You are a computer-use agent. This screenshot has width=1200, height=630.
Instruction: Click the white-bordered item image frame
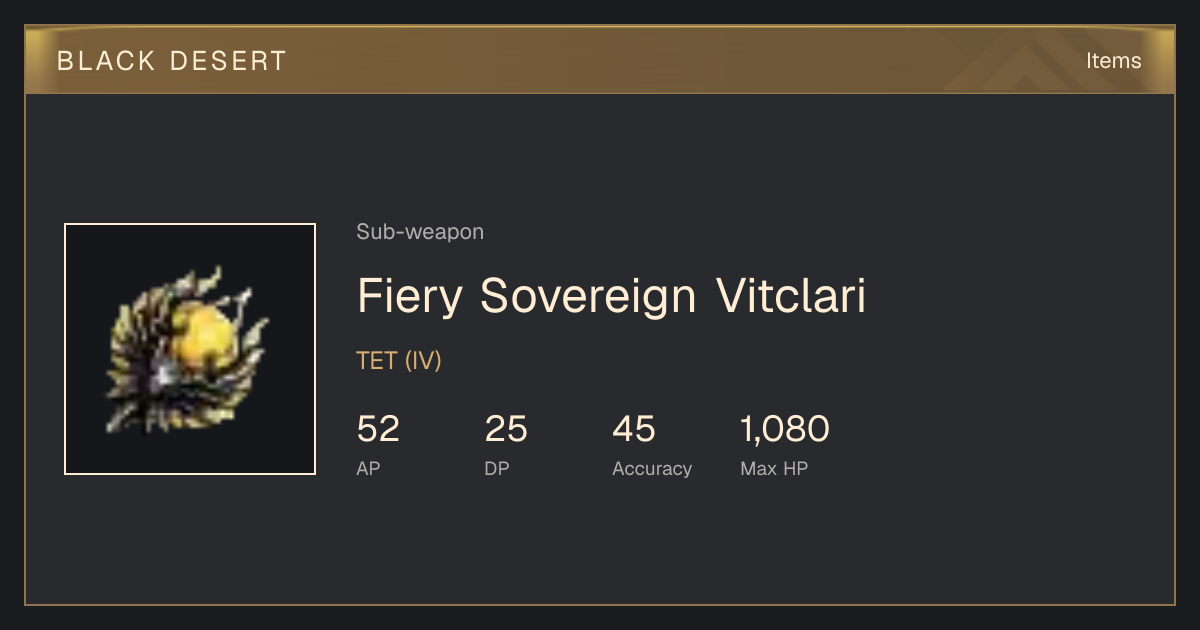tap(190, 349)
